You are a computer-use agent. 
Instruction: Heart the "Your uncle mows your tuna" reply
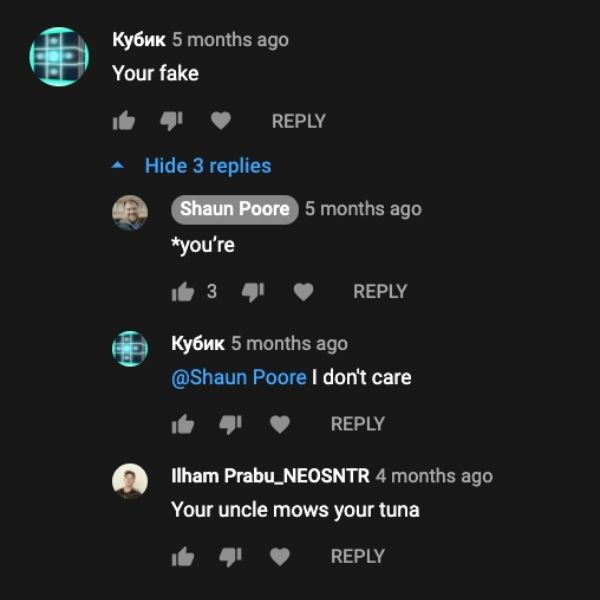click(280, 557)
